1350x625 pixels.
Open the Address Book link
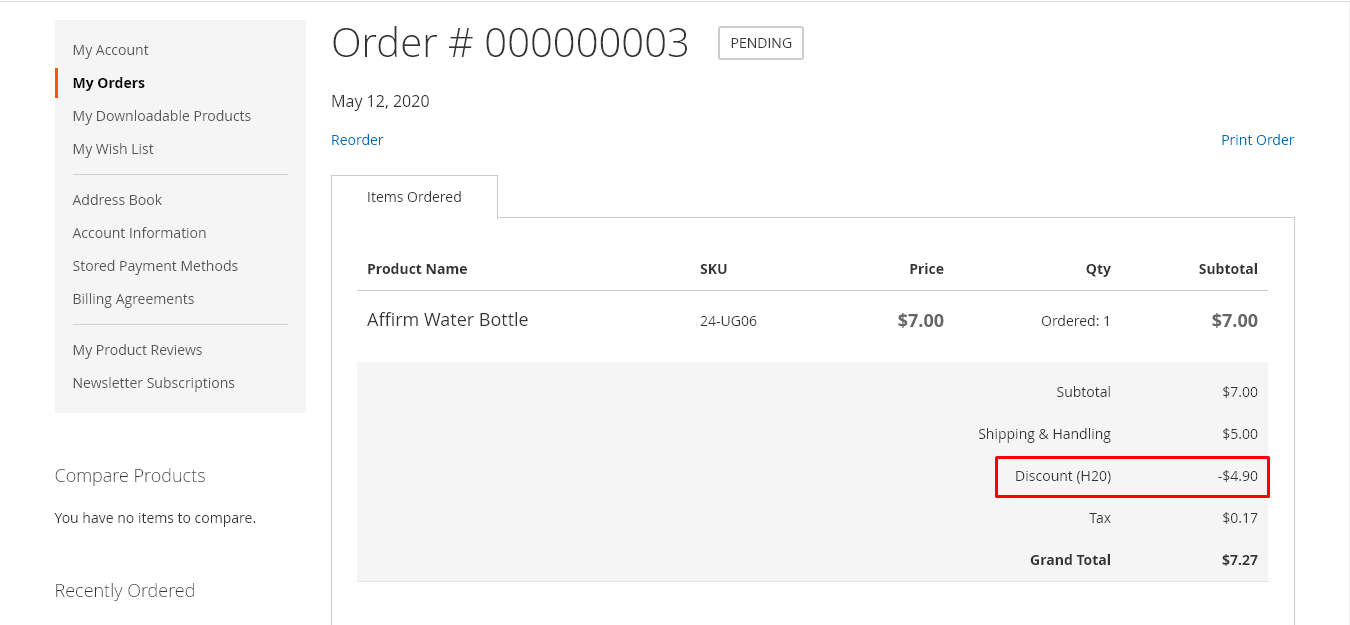(117, 200)
